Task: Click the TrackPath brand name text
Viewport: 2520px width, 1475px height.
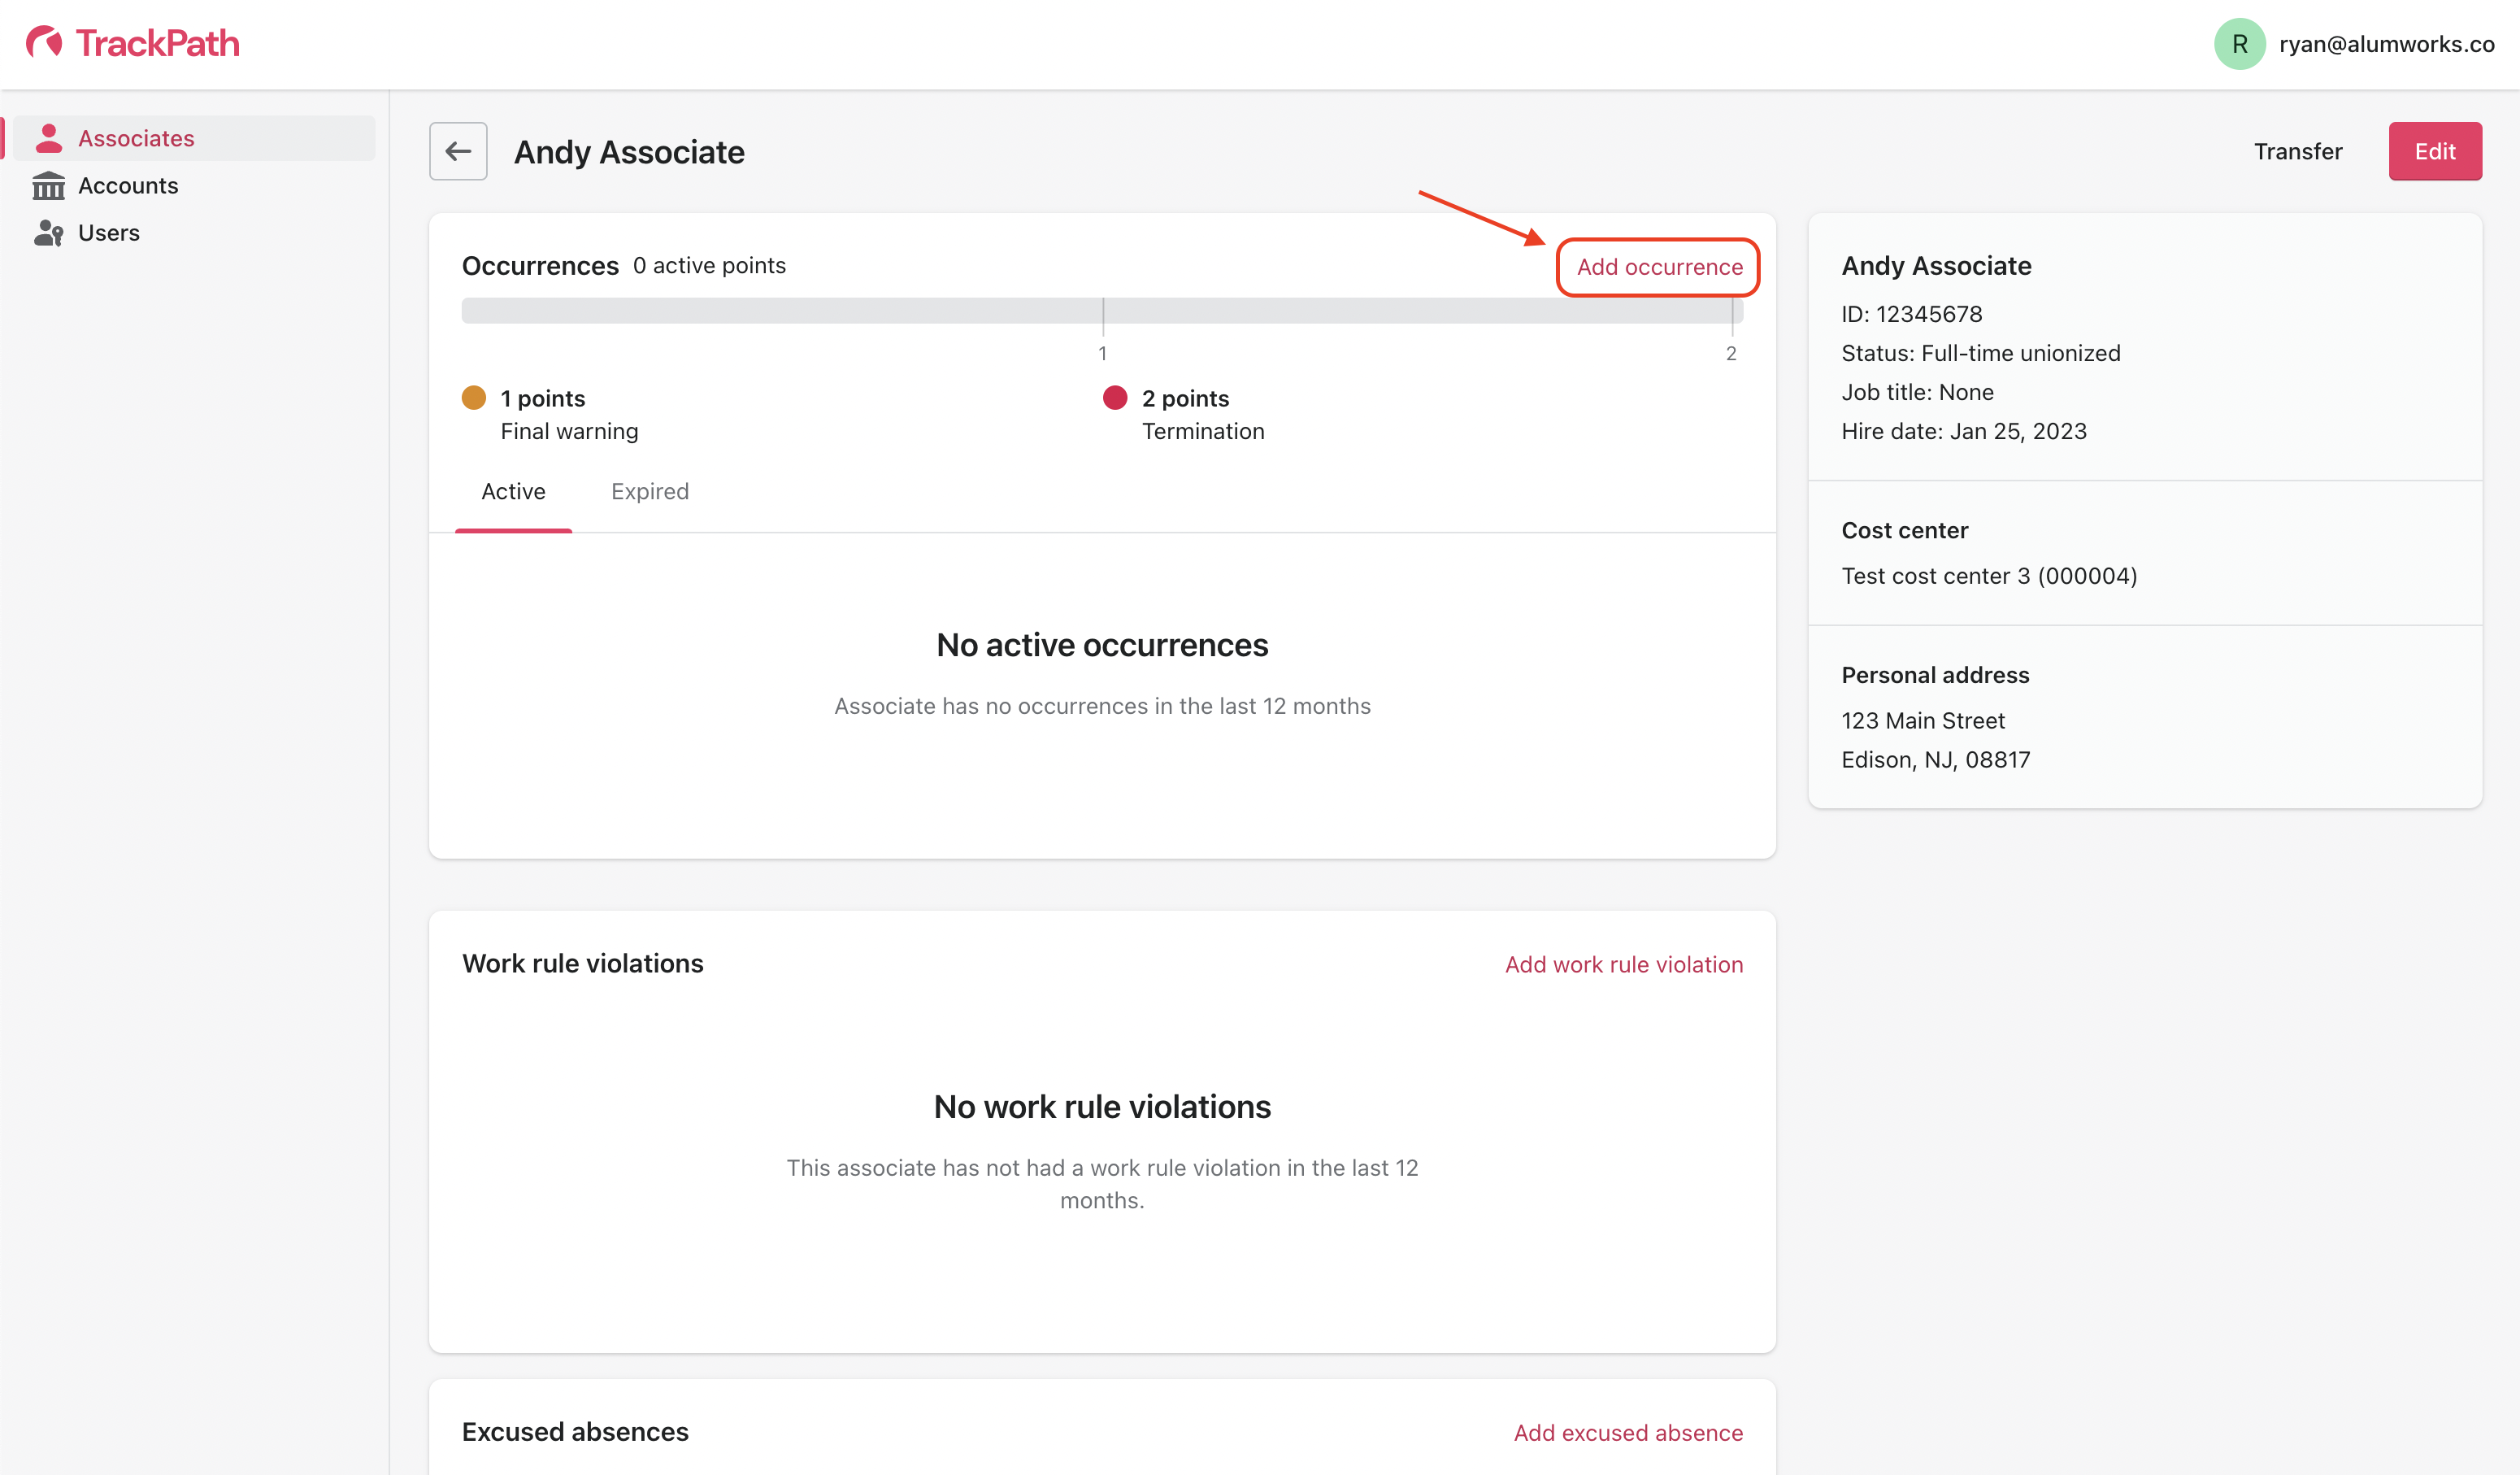Action: coord(157,43)
